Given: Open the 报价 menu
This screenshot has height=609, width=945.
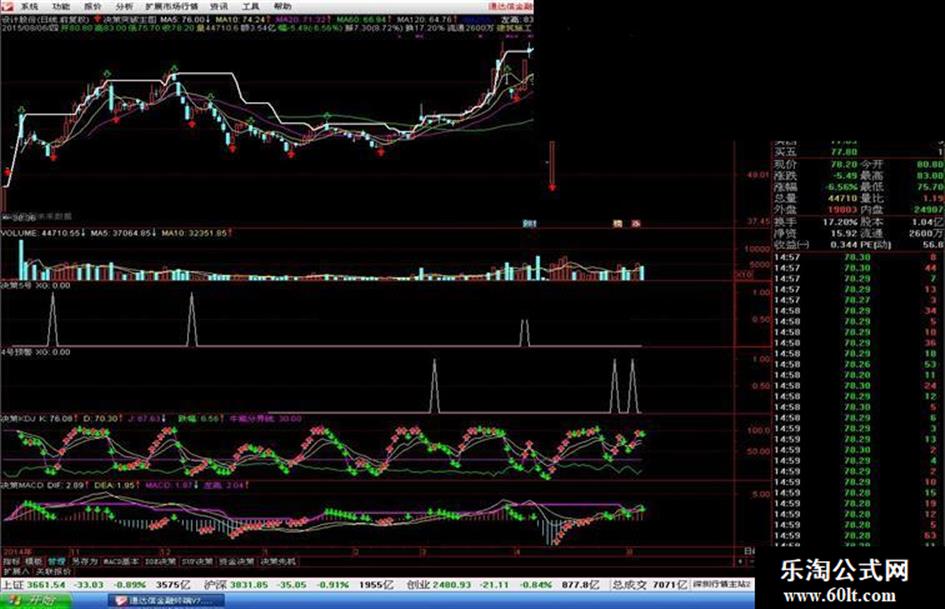Looking at the screenshot, I should (x=93, y=6).
